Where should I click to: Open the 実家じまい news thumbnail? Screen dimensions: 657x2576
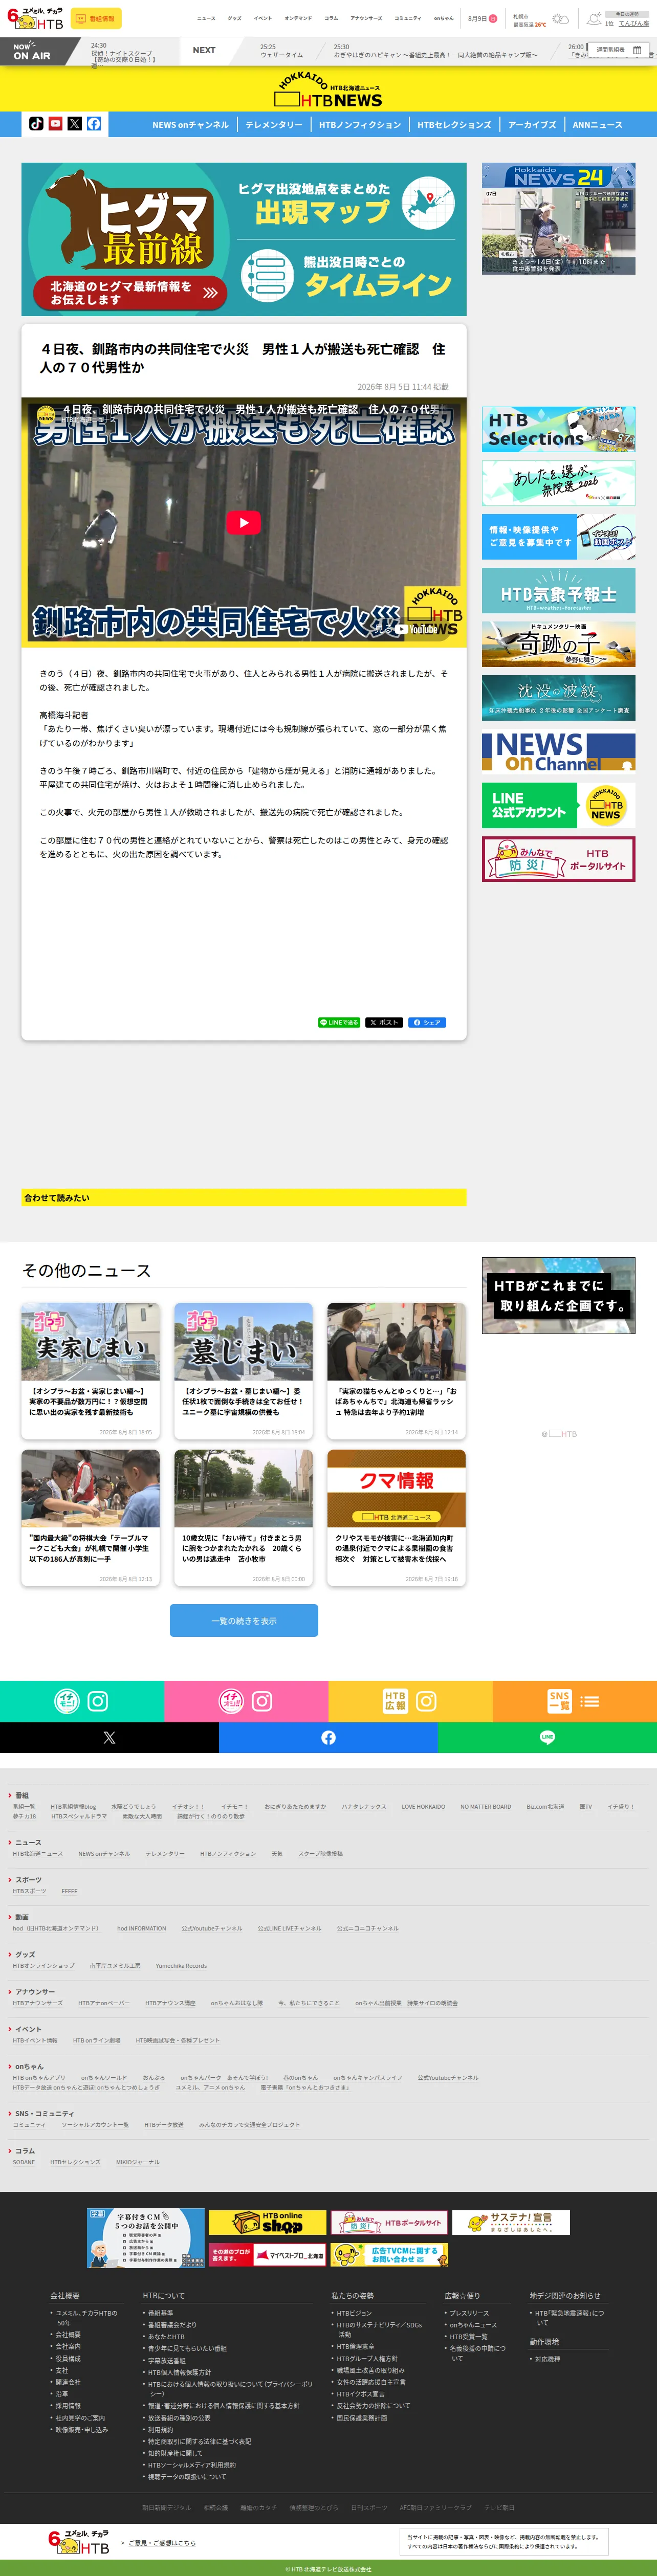91,1342
